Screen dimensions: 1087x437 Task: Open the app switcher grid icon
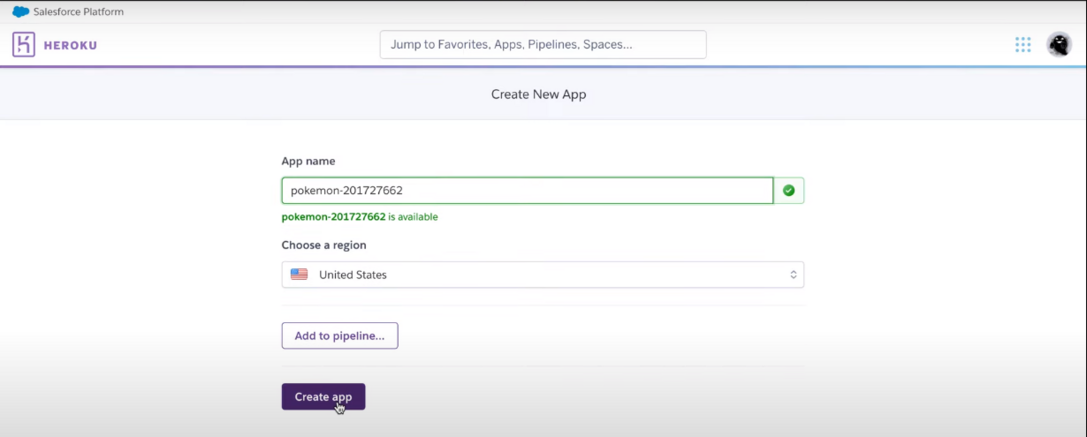pyautogui.click(x=1023, y=45)
